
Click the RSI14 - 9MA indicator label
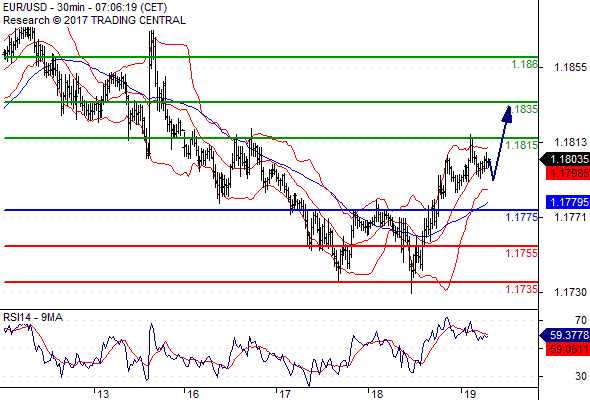33,317
